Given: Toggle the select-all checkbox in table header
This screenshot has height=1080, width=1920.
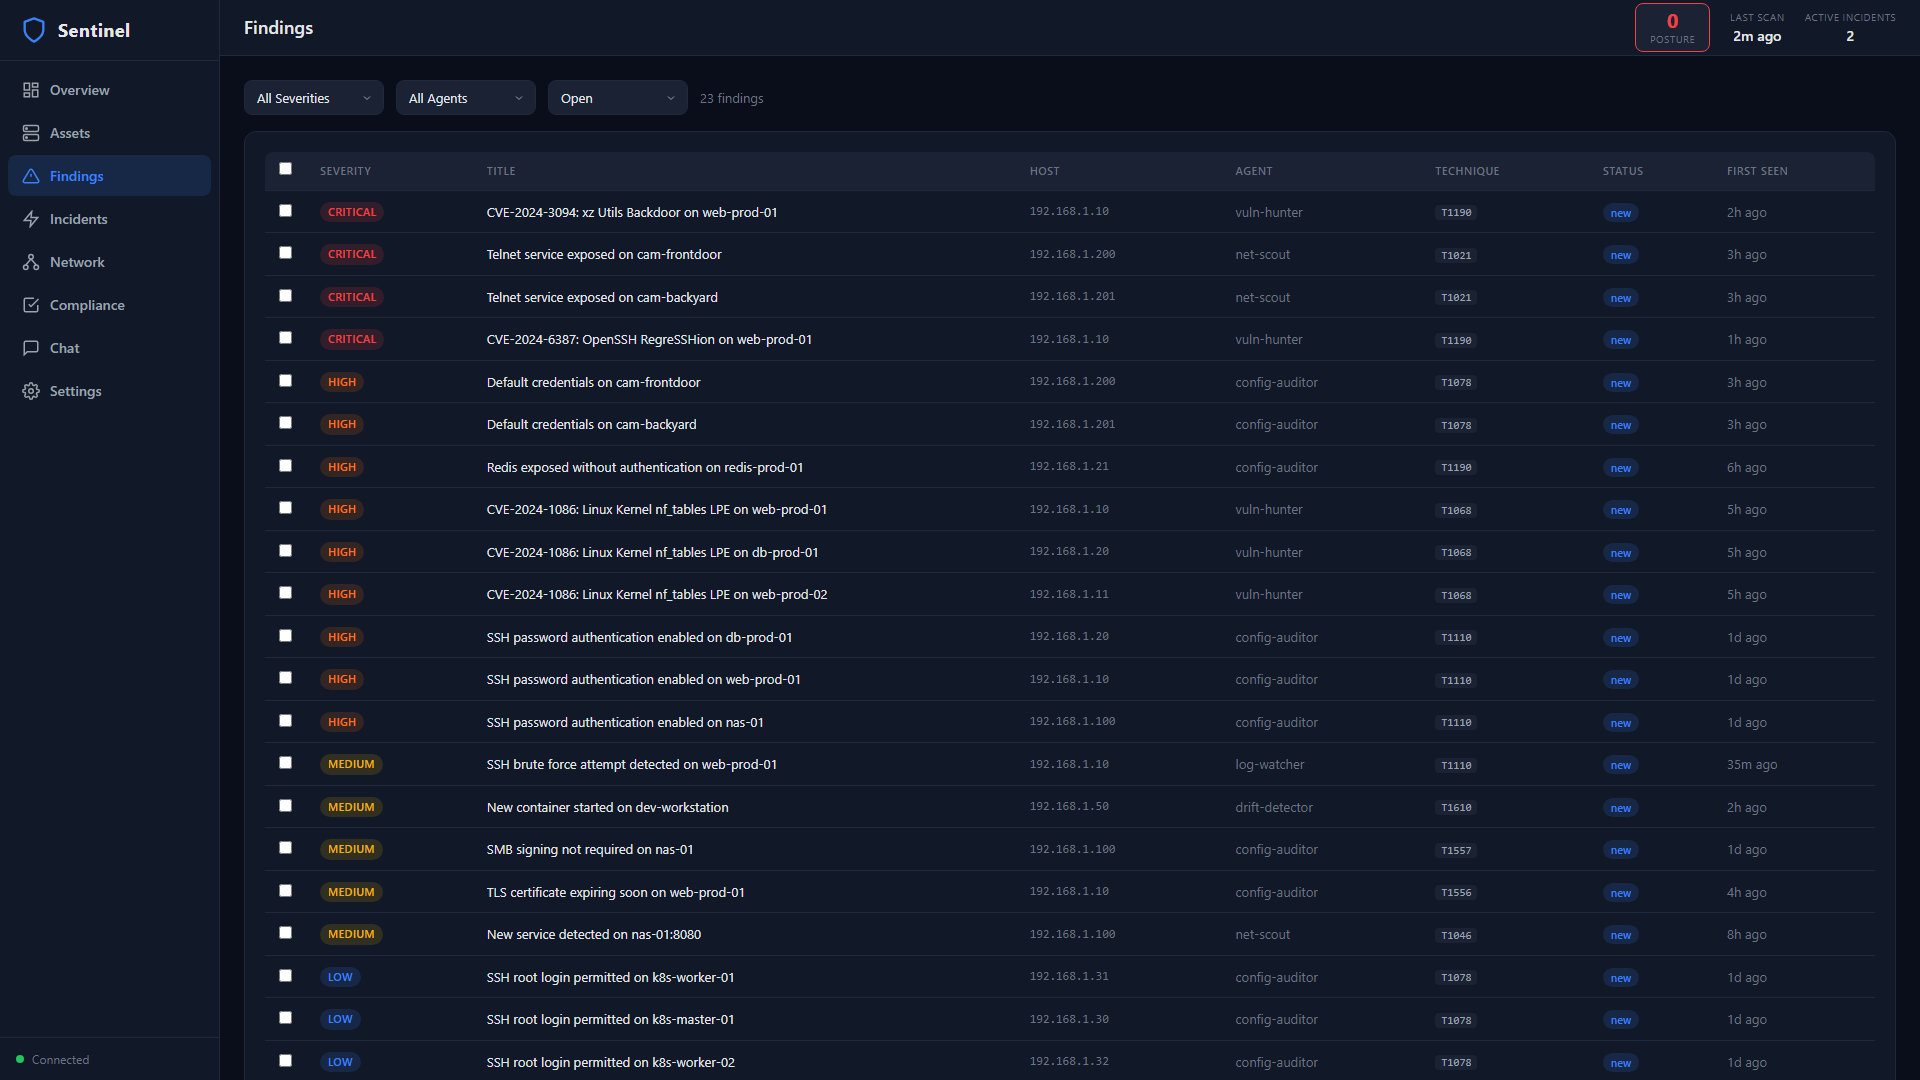Looking at the screenshot, I should pos(285,169).
